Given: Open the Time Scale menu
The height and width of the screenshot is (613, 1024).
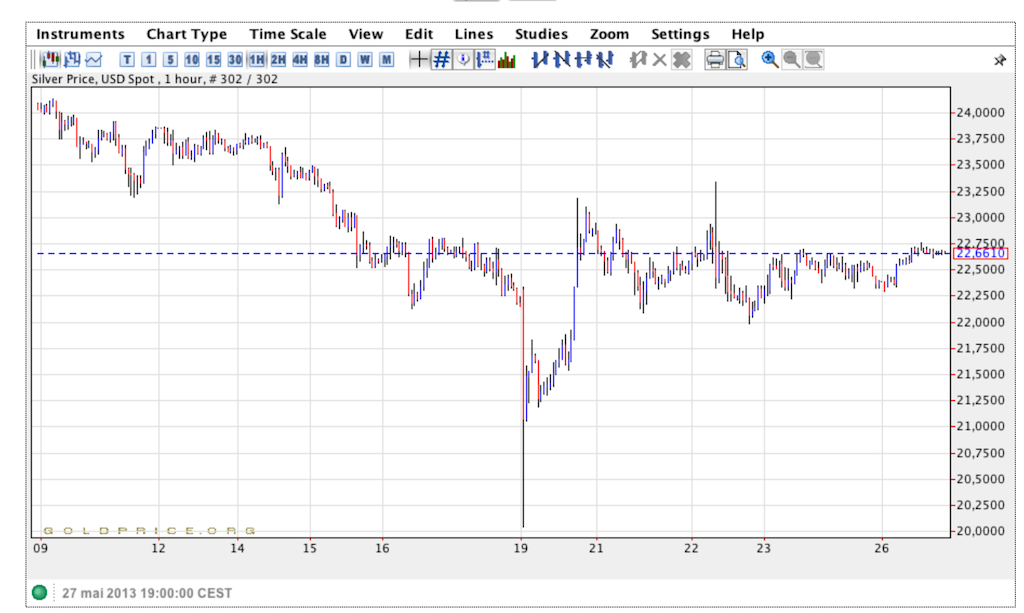Looking at the screenshot, I should tap(288, 34).
